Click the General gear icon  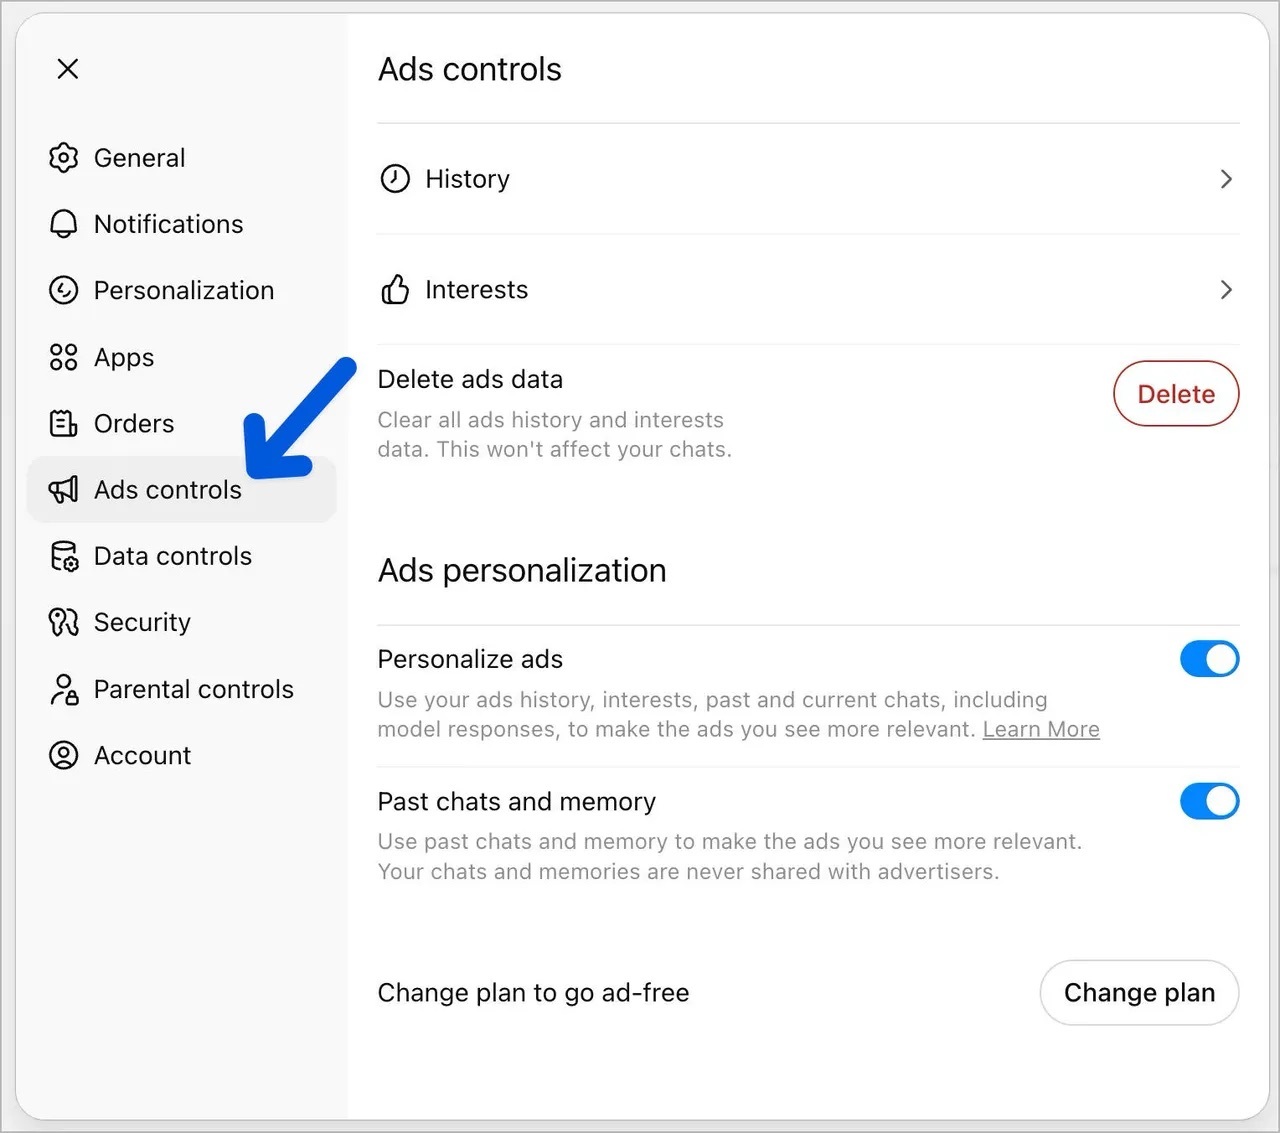63,158
